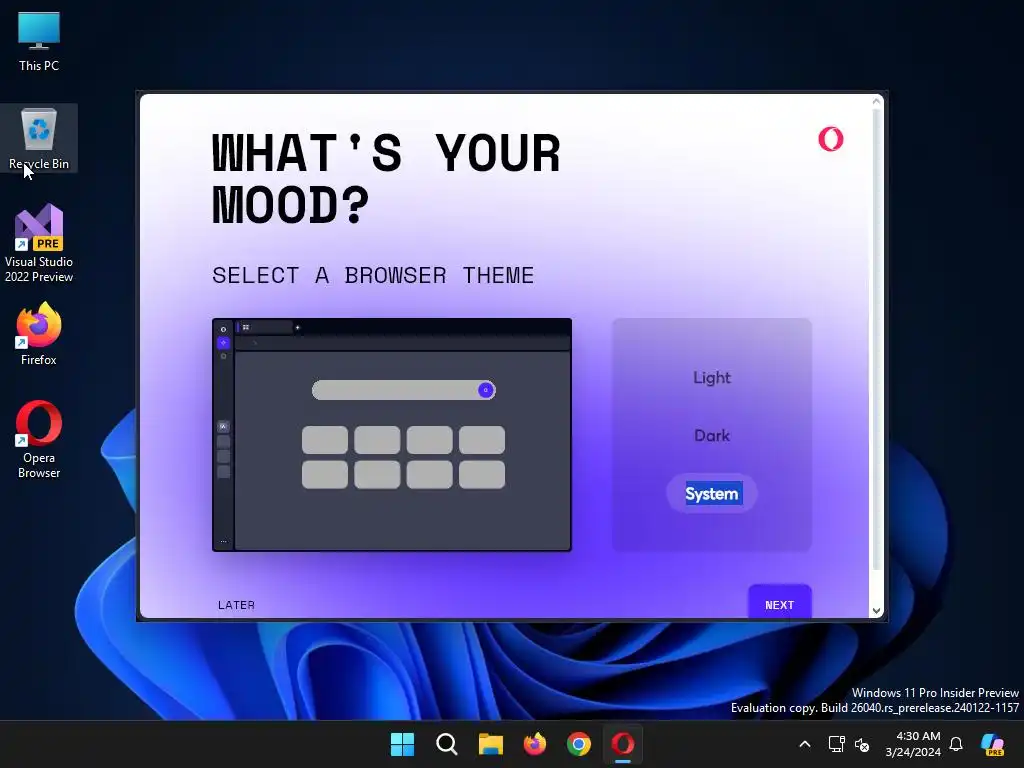The height and width of the screenshot is (768, 1024).
Task: Click the scrollbar up arrow
Action: point(876,101)
